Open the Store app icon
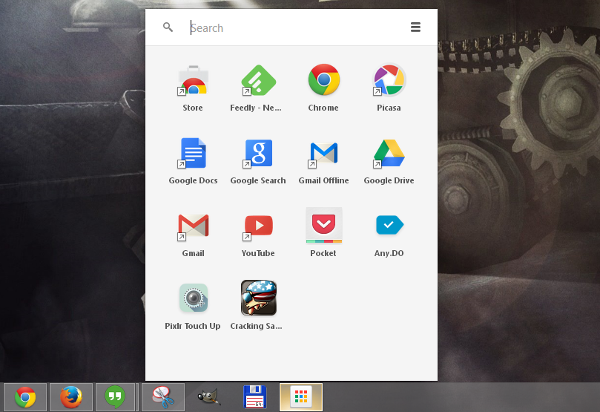600x412 pixels. pyautogui.click(x=193, y=81)
